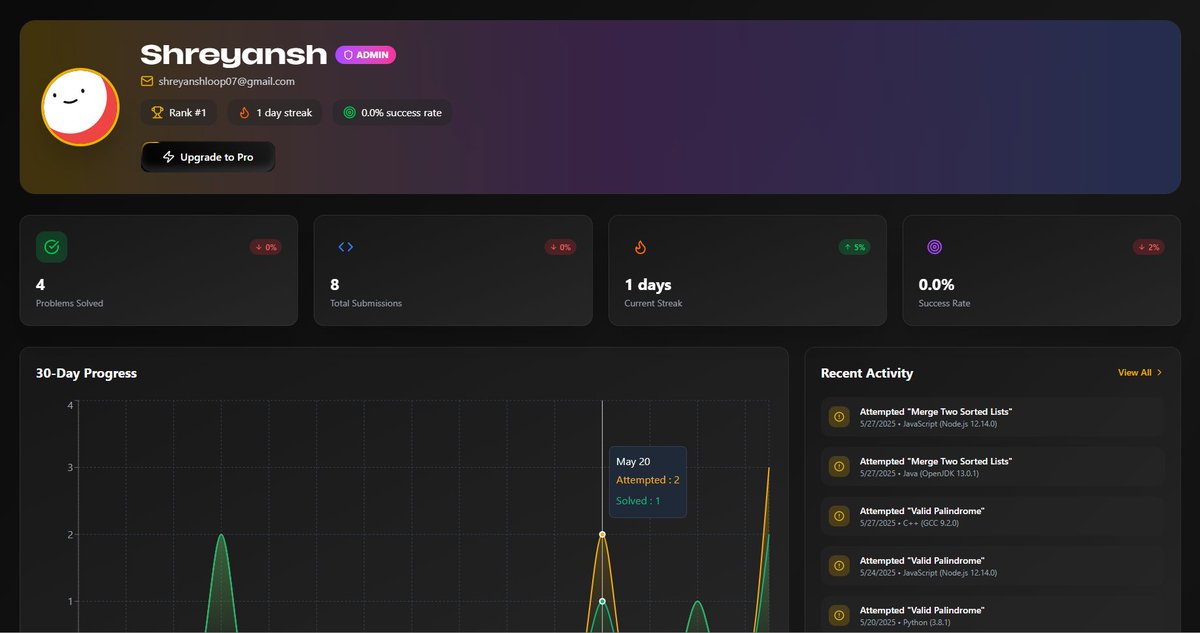This screenshot has width=1200, height=633.
Task: Click the 0.0% Success Rate value
Action: 937,285
